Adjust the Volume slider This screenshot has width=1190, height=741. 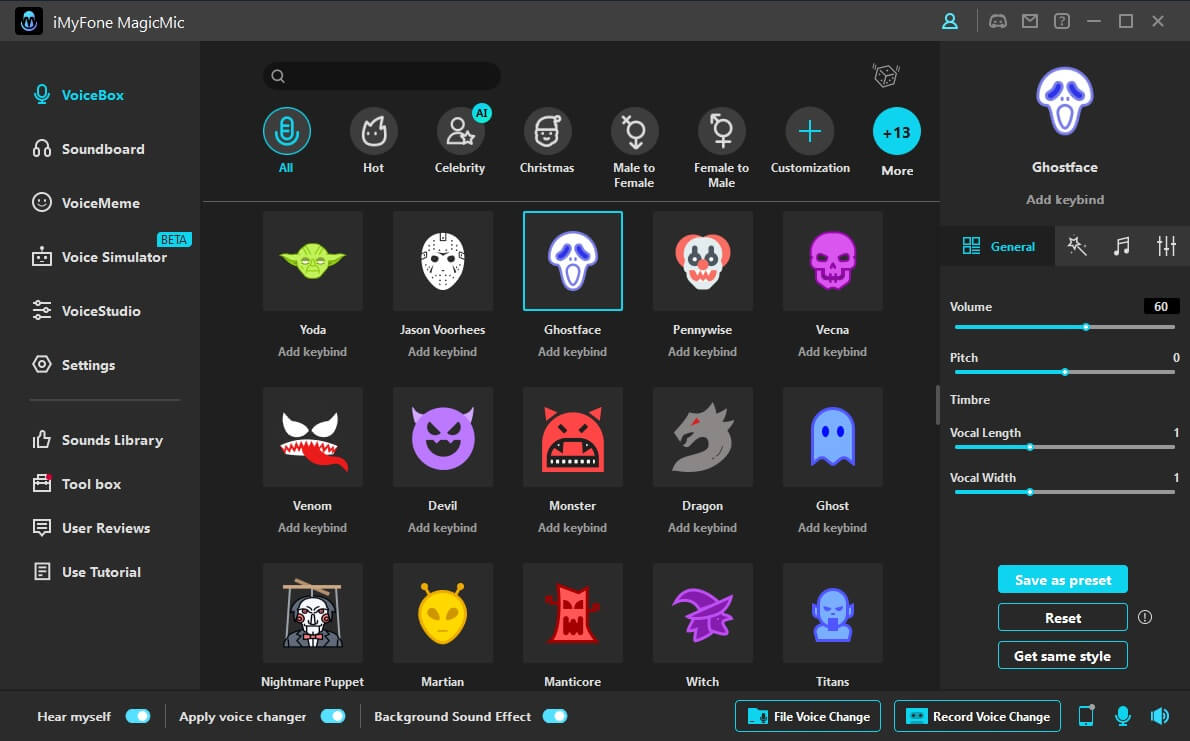[x=1065, y=327]
